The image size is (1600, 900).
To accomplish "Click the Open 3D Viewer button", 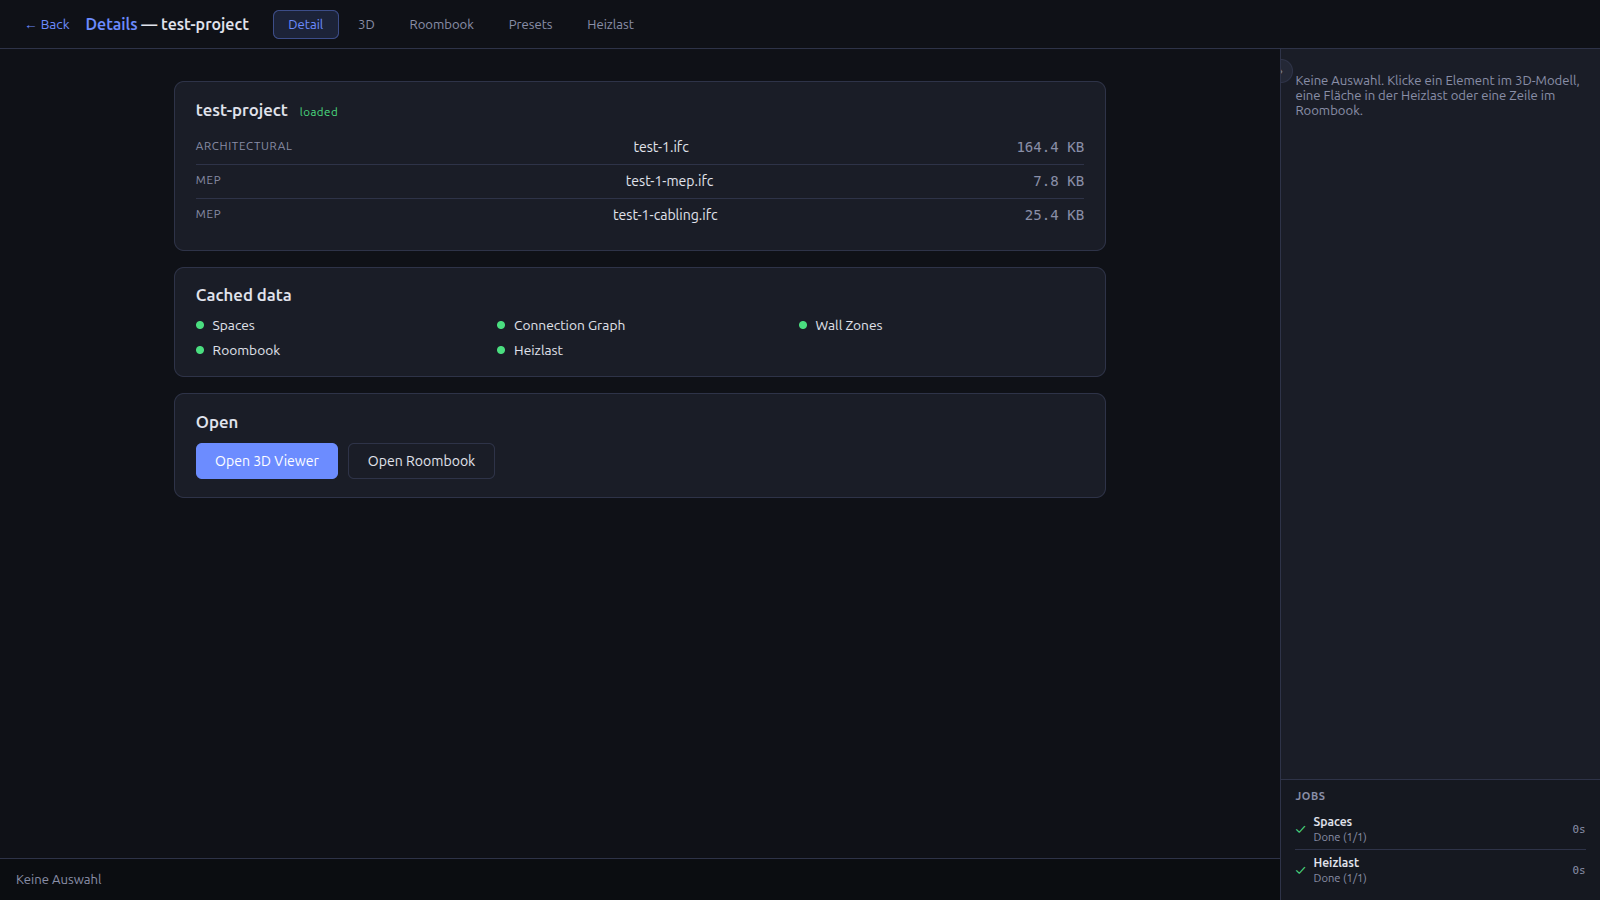I will coord(267,461).
